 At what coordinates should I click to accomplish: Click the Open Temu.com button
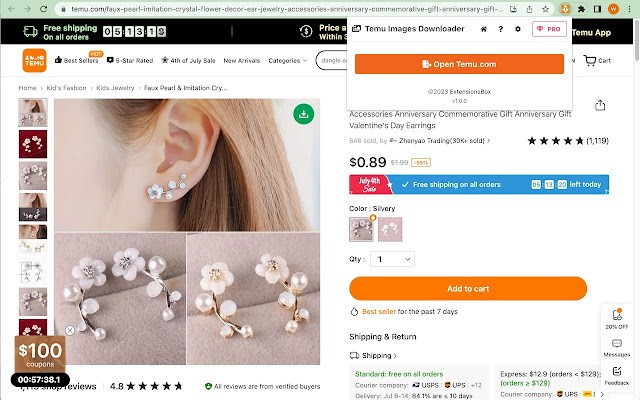pos(459,64)
